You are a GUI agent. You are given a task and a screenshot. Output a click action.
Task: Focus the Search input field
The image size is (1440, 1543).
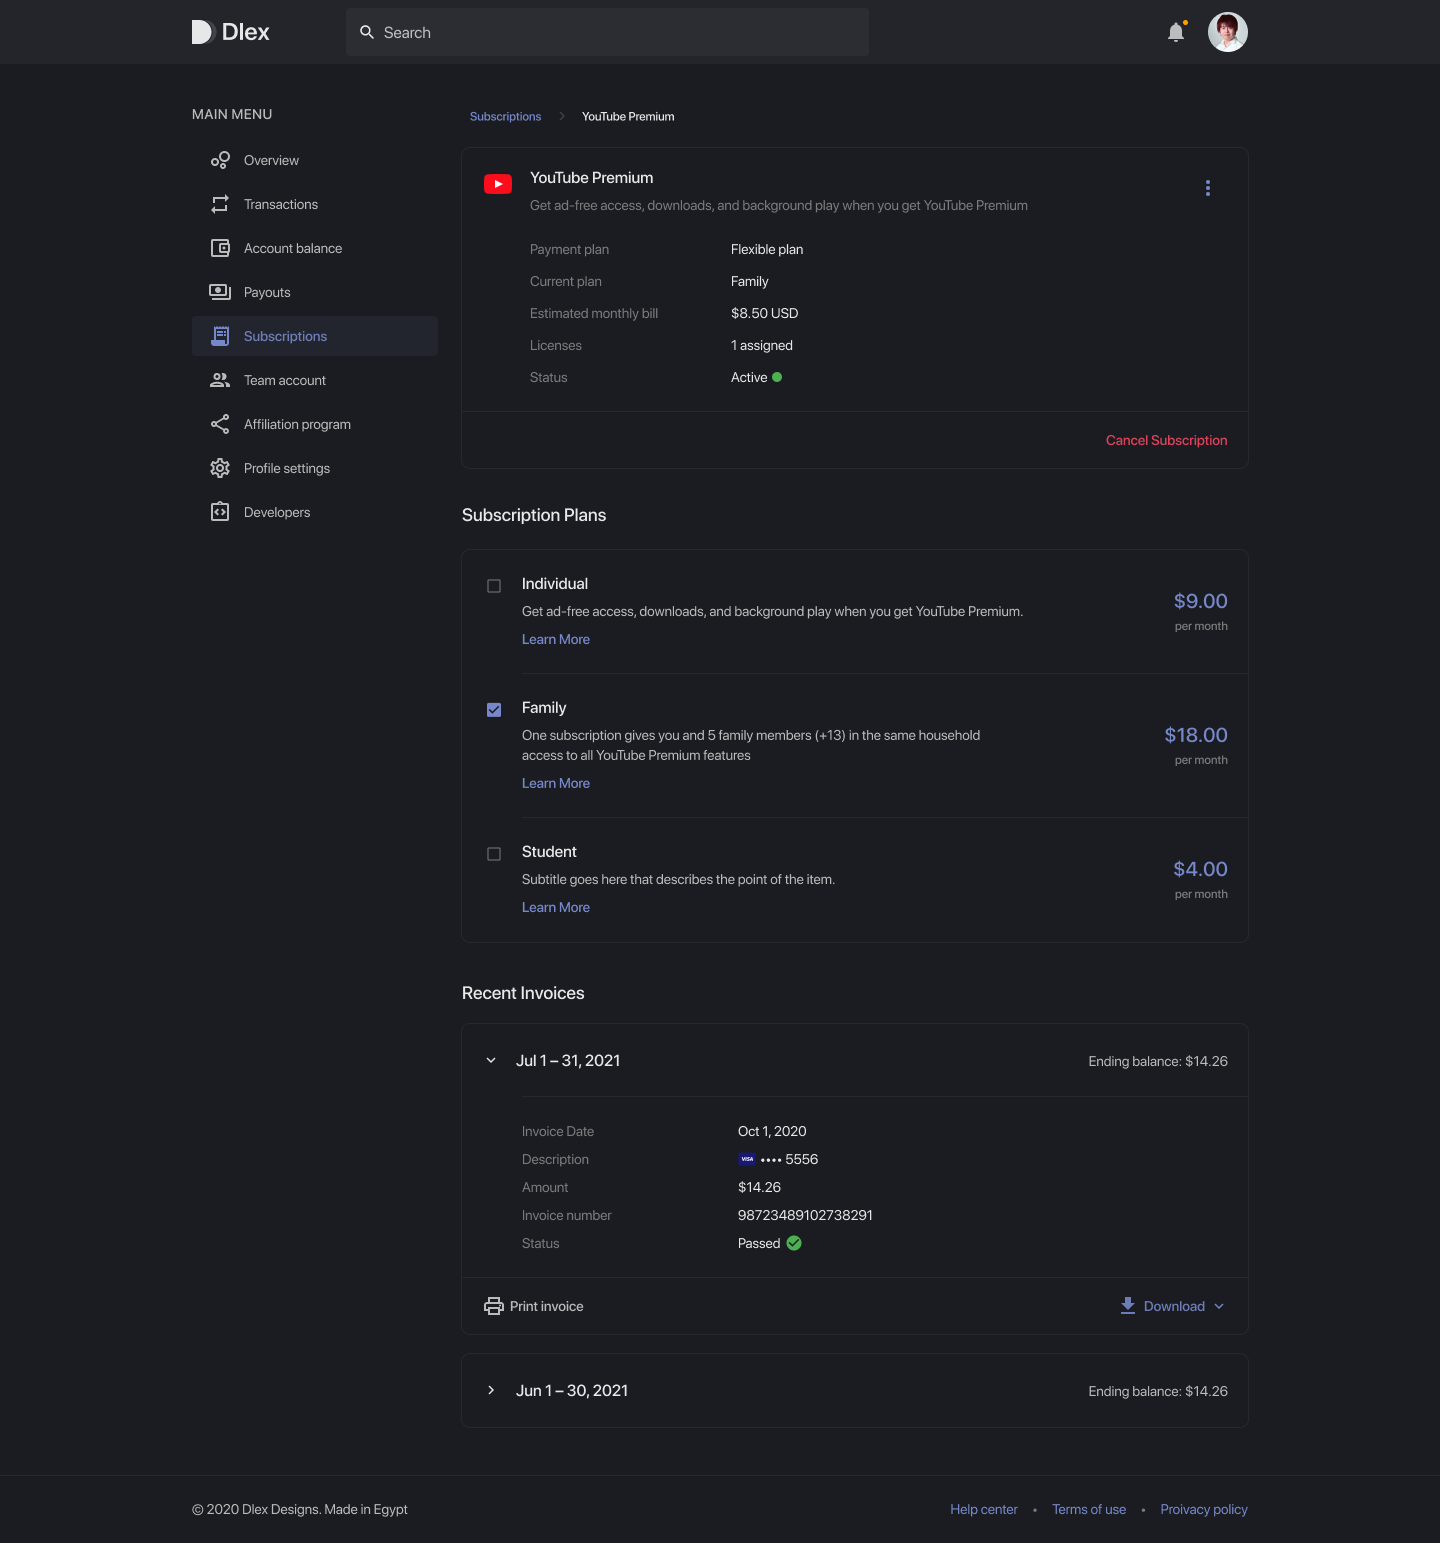click(607, 32)
